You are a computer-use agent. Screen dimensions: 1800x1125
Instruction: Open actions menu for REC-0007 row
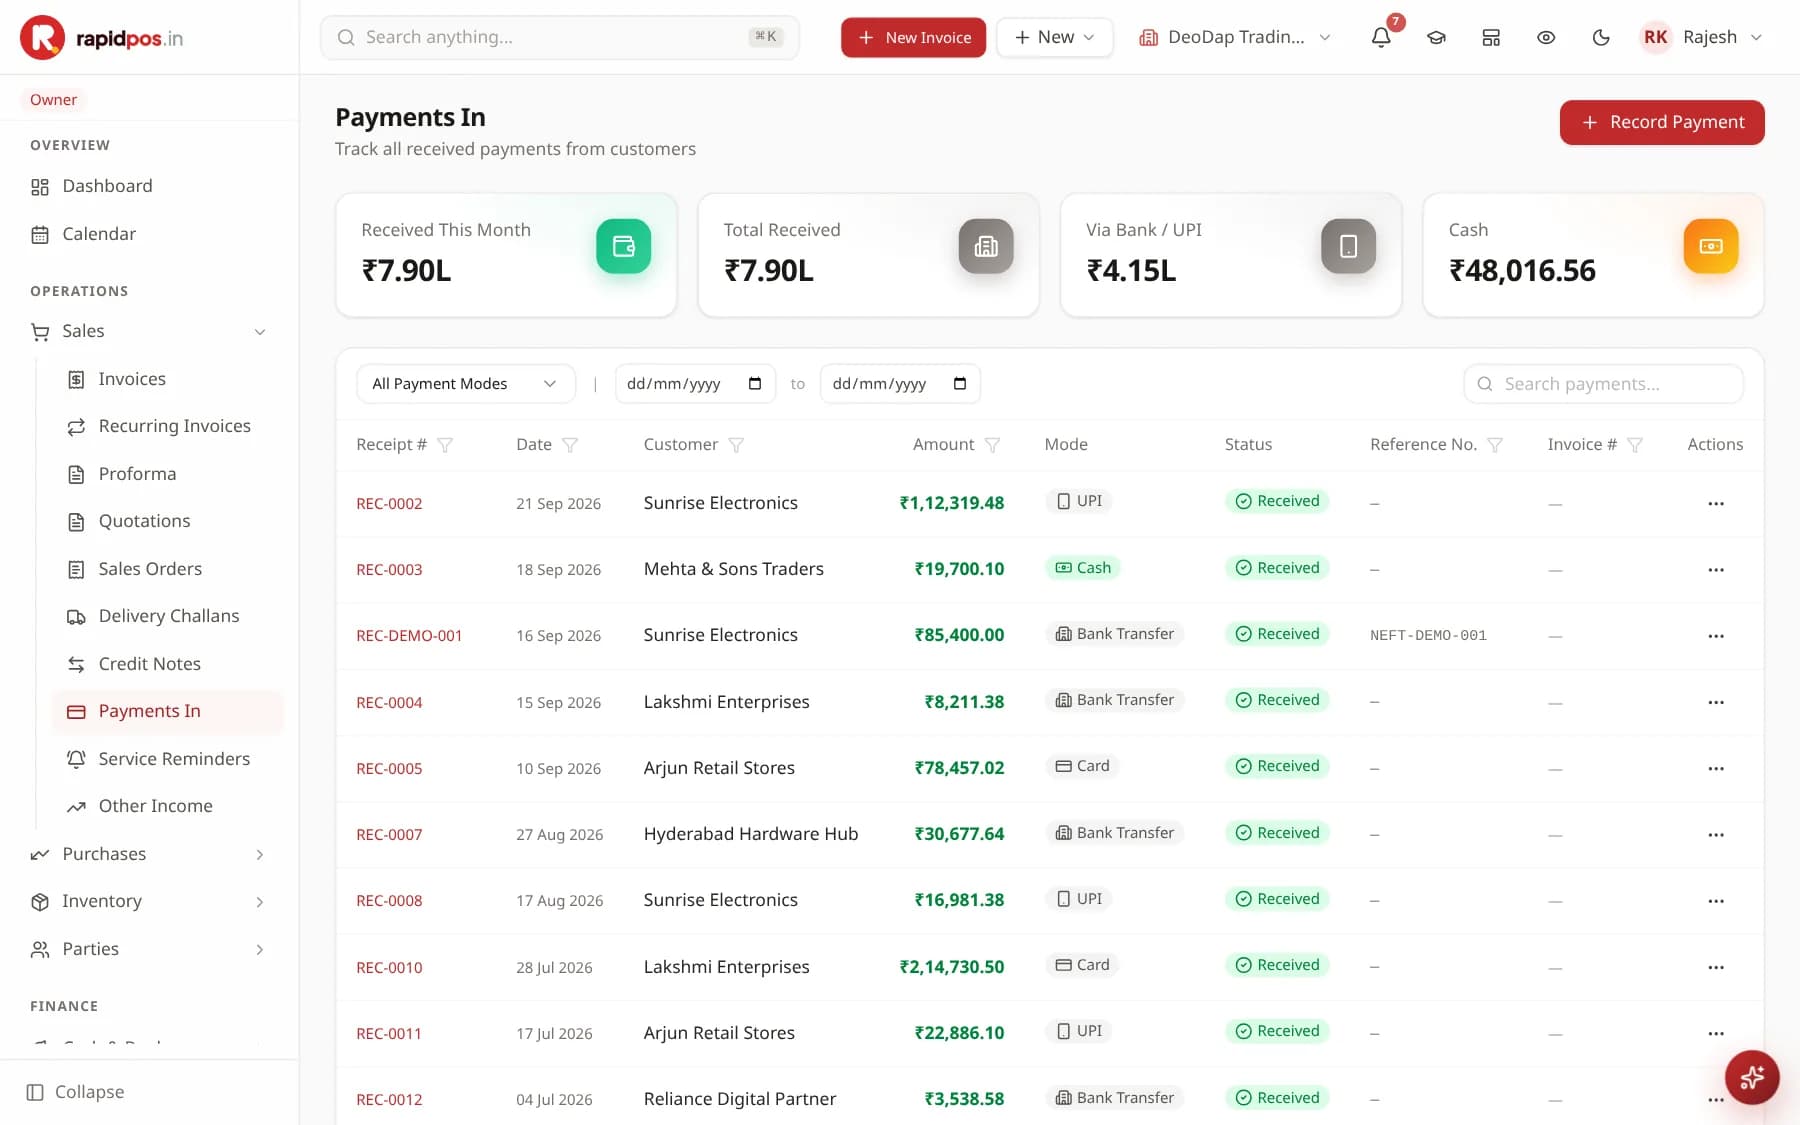click(x=1716, y=835)
